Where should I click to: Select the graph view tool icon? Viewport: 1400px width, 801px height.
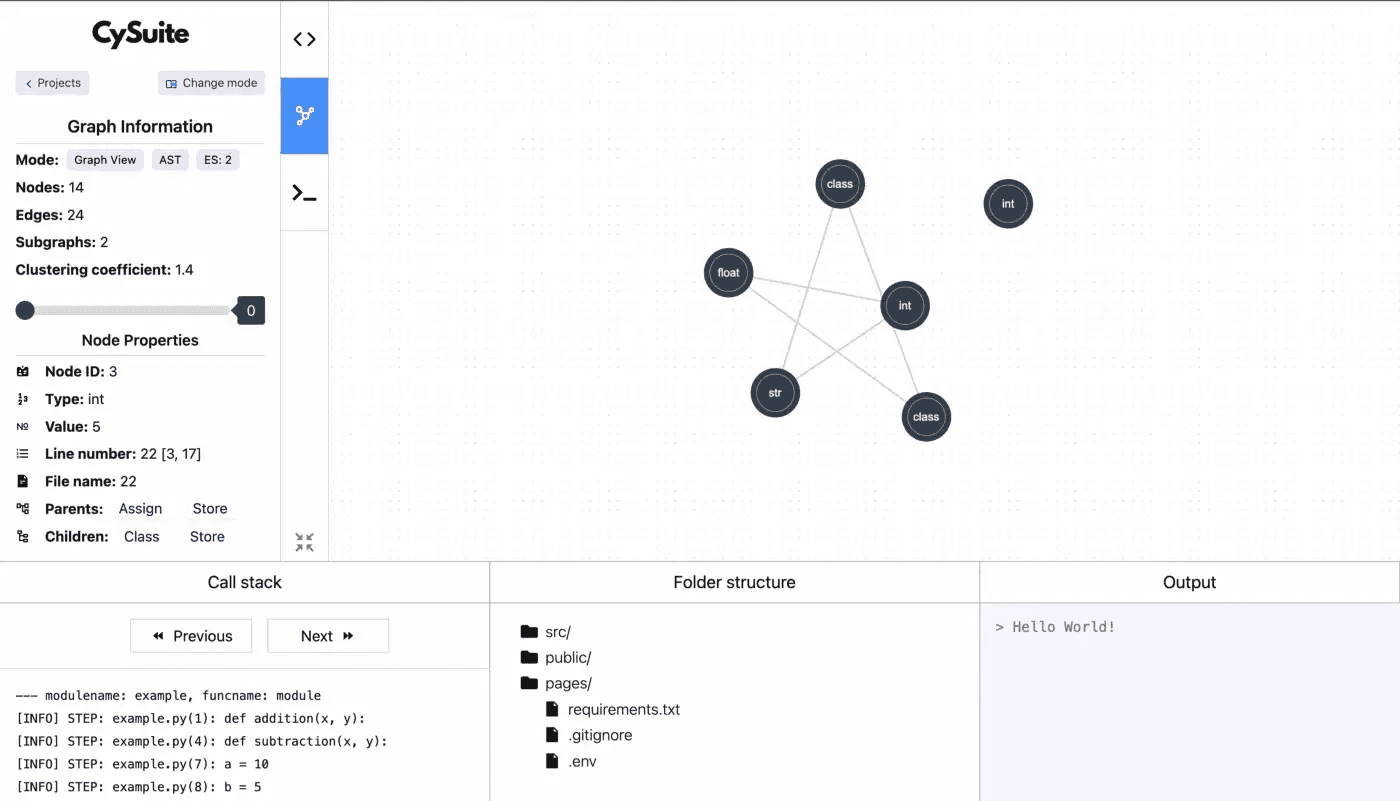(x=304, y=115)
